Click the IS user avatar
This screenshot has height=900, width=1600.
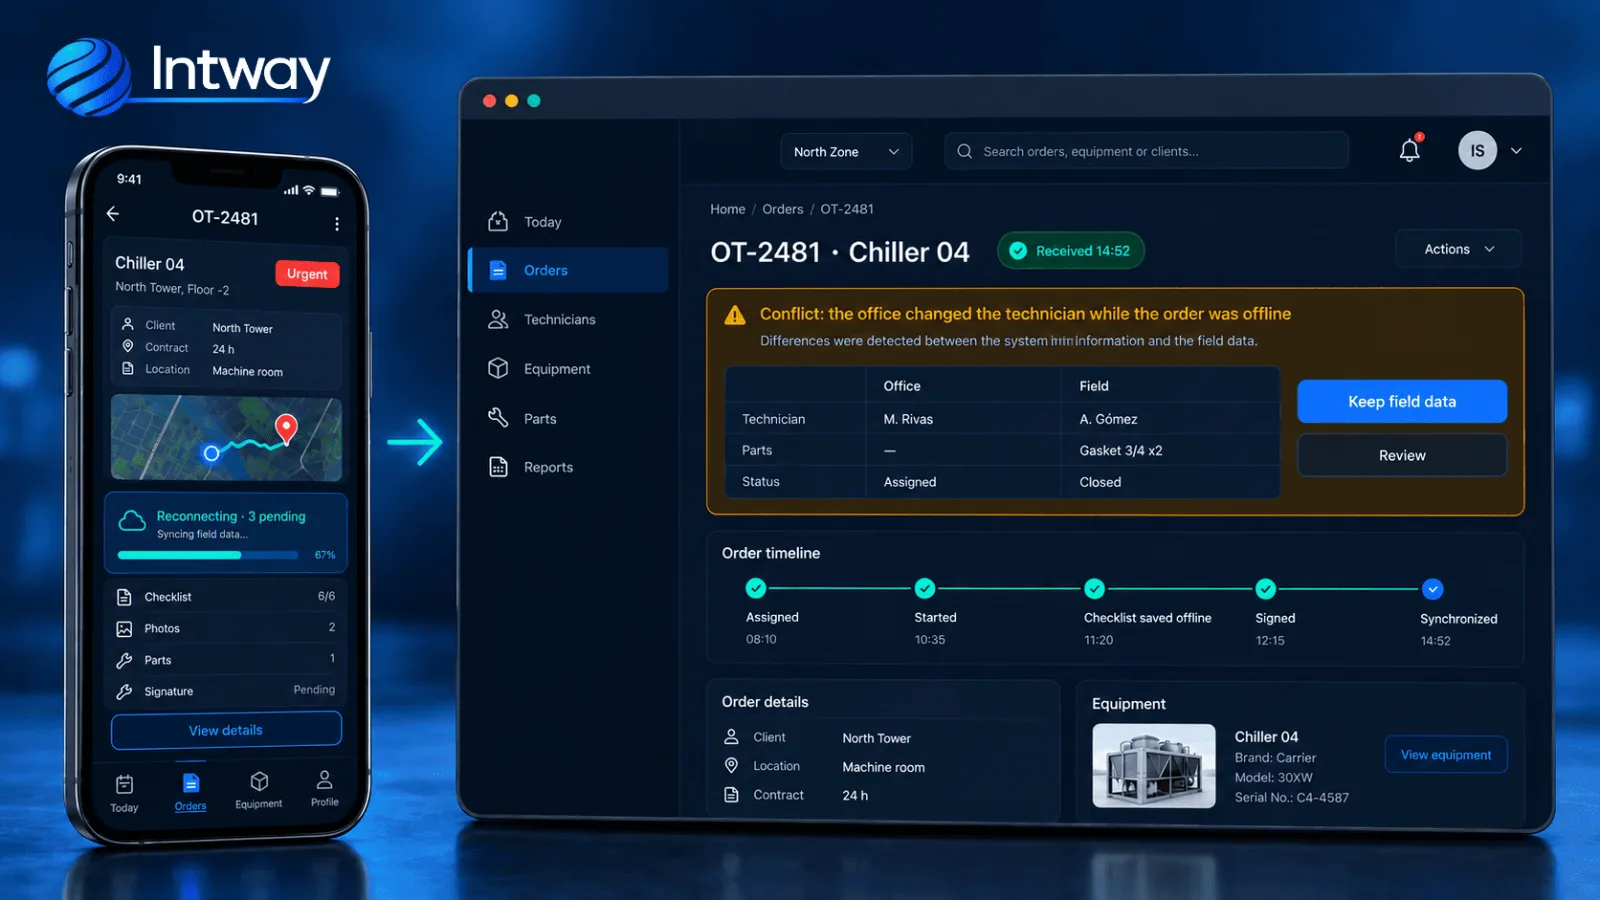pos(1477,151)
